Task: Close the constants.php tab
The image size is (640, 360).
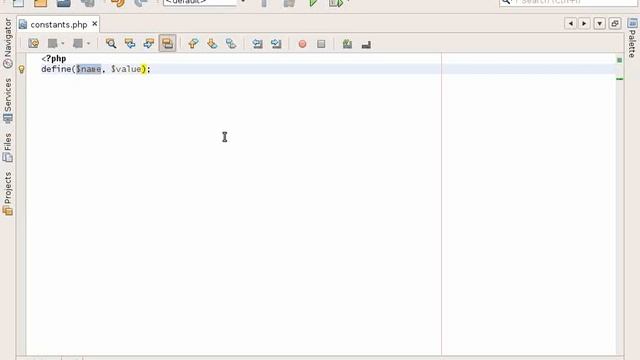Action: click(95, 24)
